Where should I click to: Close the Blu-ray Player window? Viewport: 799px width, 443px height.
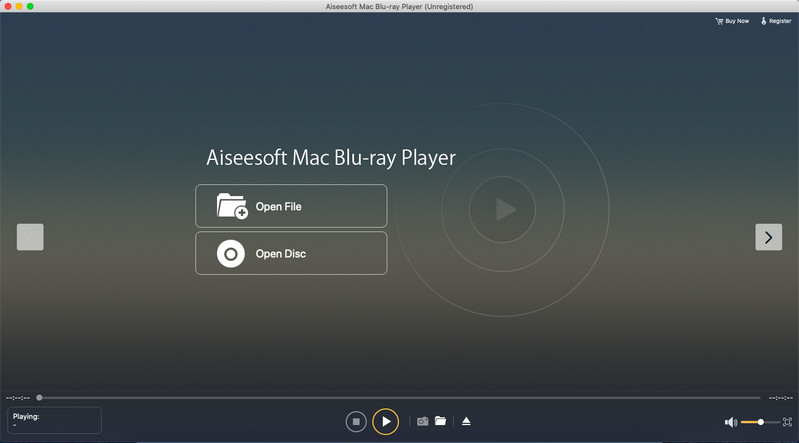coord(8,6)
